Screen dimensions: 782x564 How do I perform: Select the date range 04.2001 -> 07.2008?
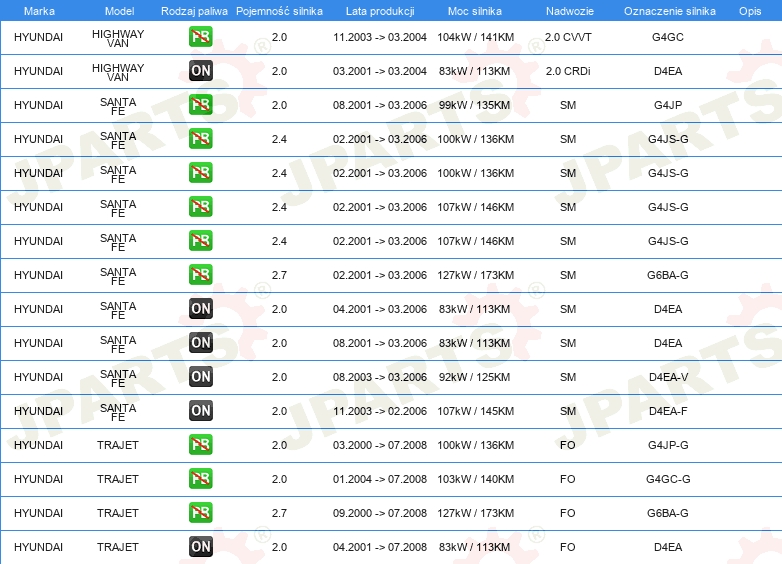pos(380,547)
